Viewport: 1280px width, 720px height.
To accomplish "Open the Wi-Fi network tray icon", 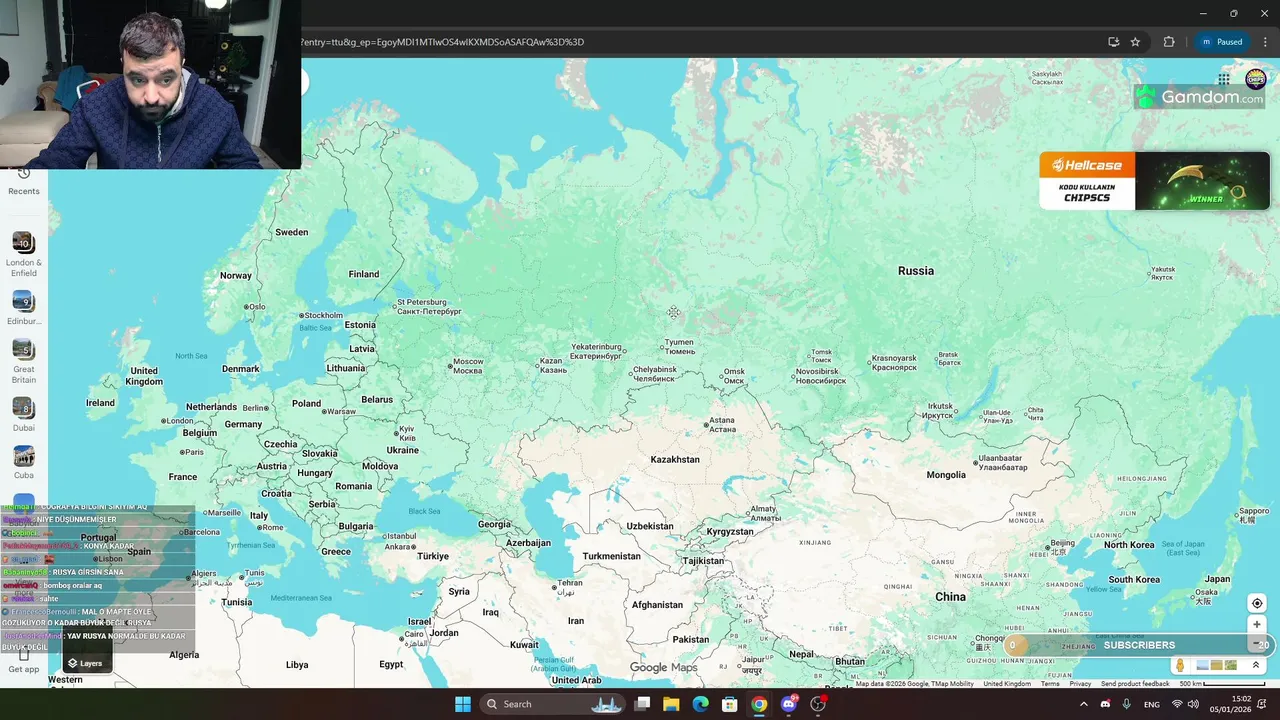I will [1177, 704].
